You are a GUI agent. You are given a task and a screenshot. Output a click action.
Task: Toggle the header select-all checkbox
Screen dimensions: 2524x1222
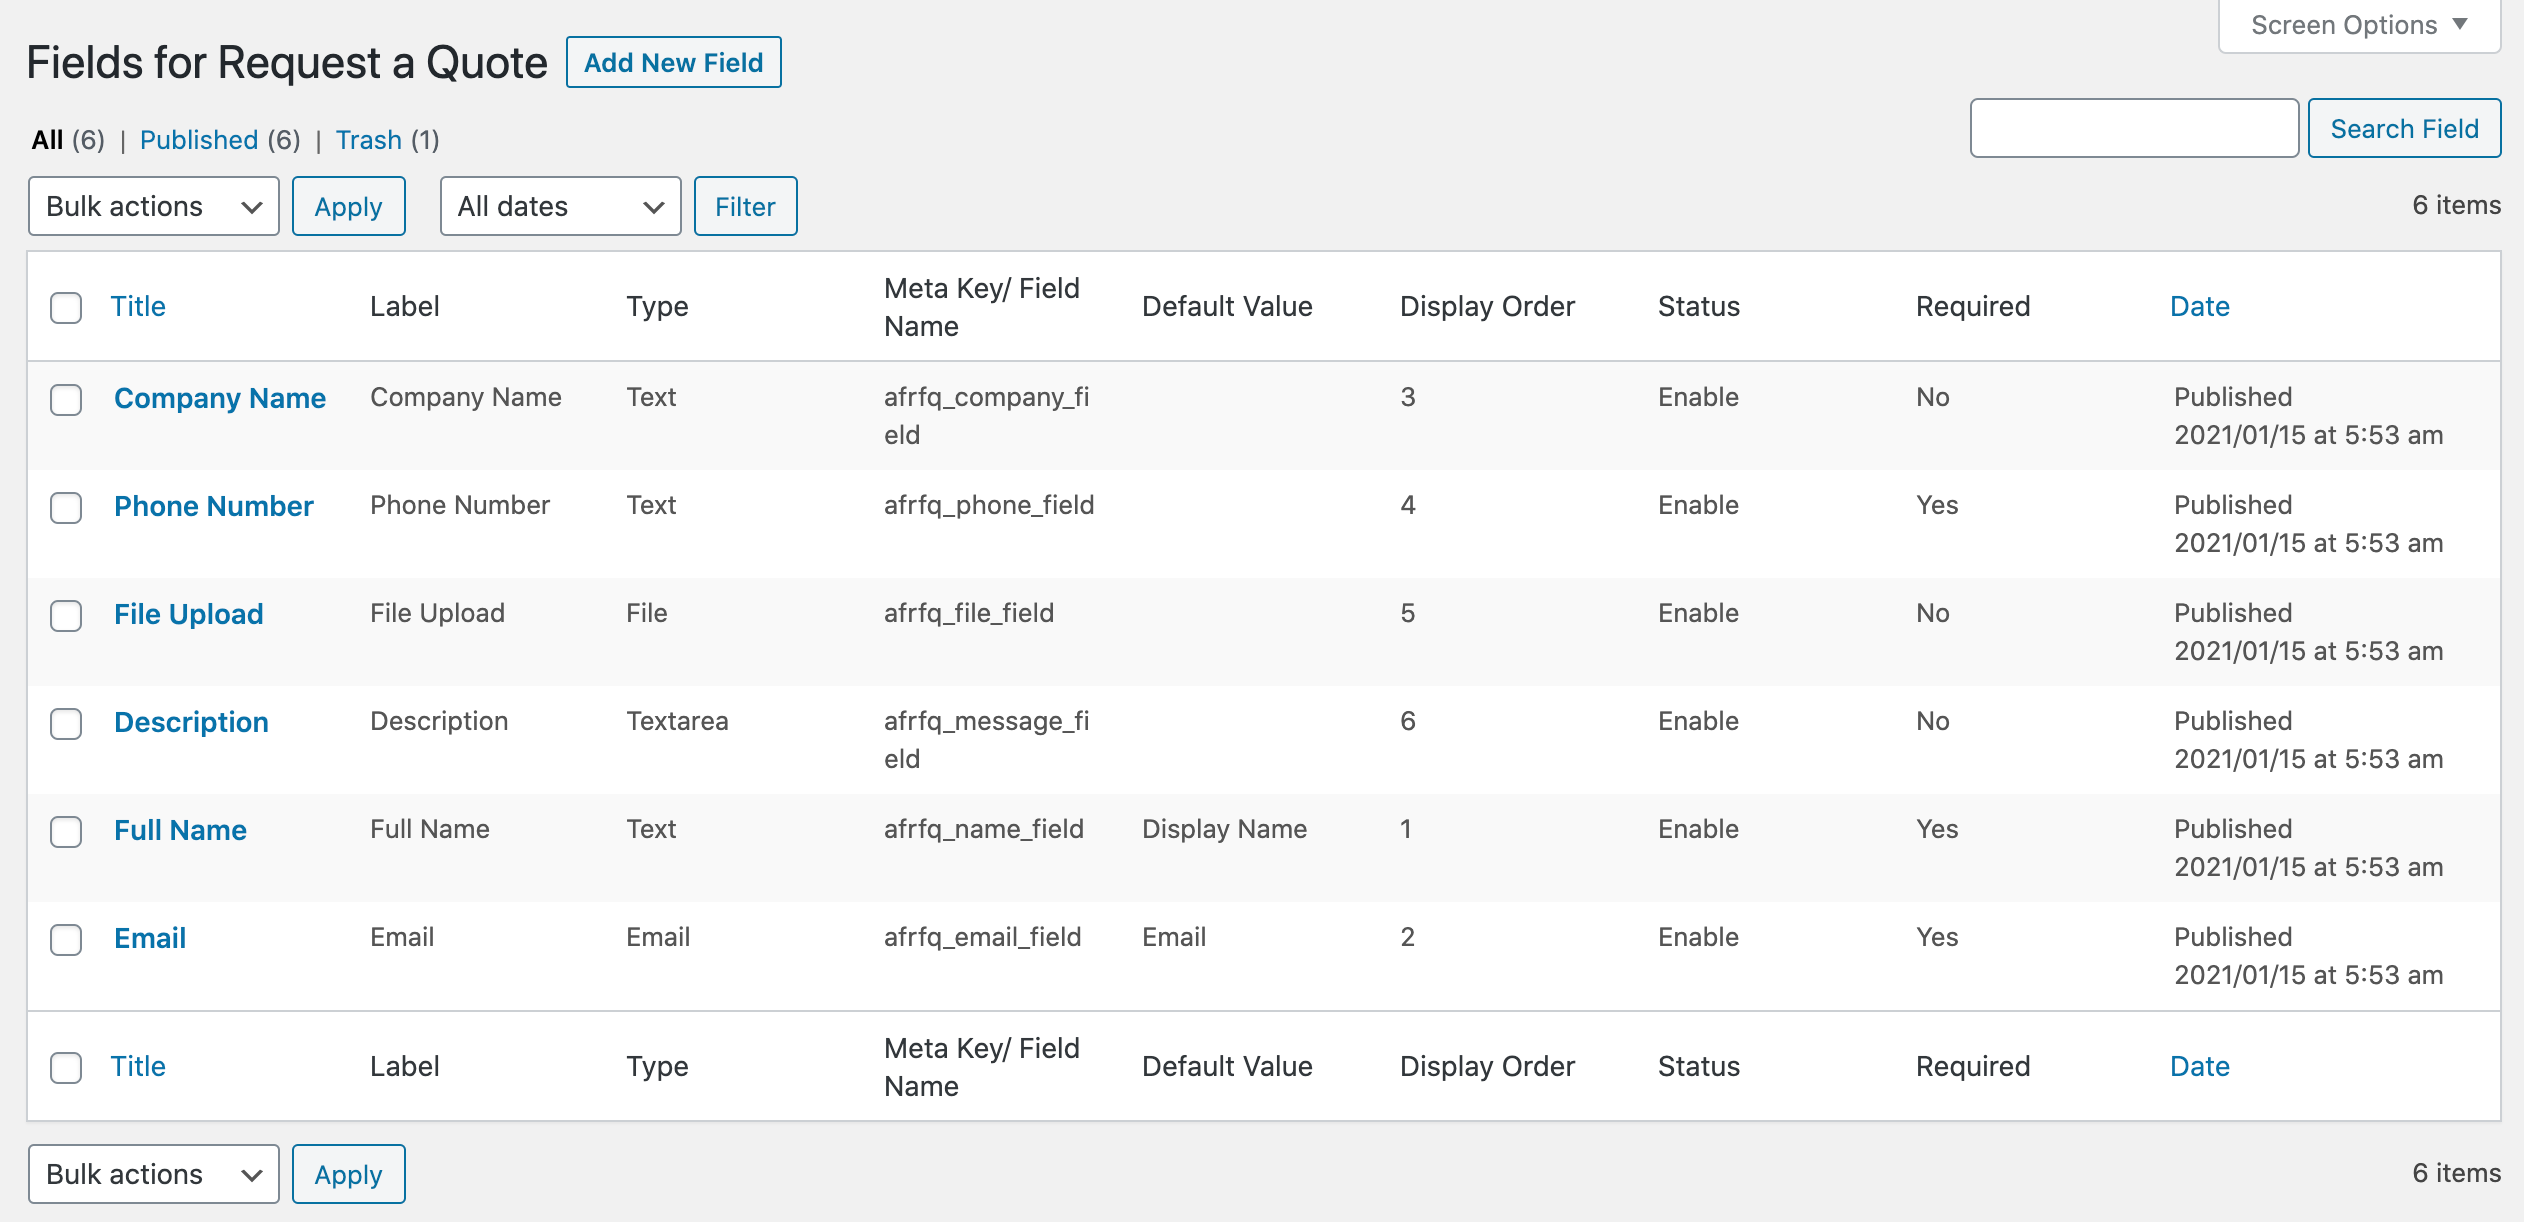66,307
